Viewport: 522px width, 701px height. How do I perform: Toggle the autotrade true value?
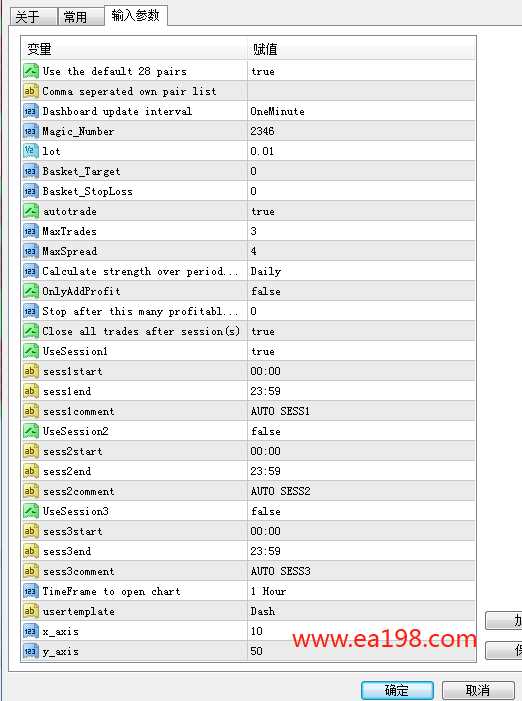(361, 211)
